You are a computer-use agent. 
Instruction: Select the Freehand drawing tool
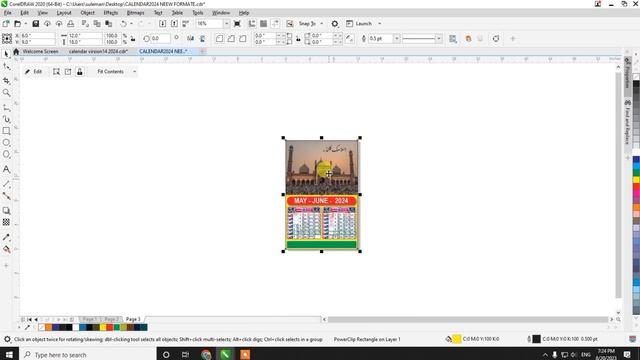tap(6, 108)
